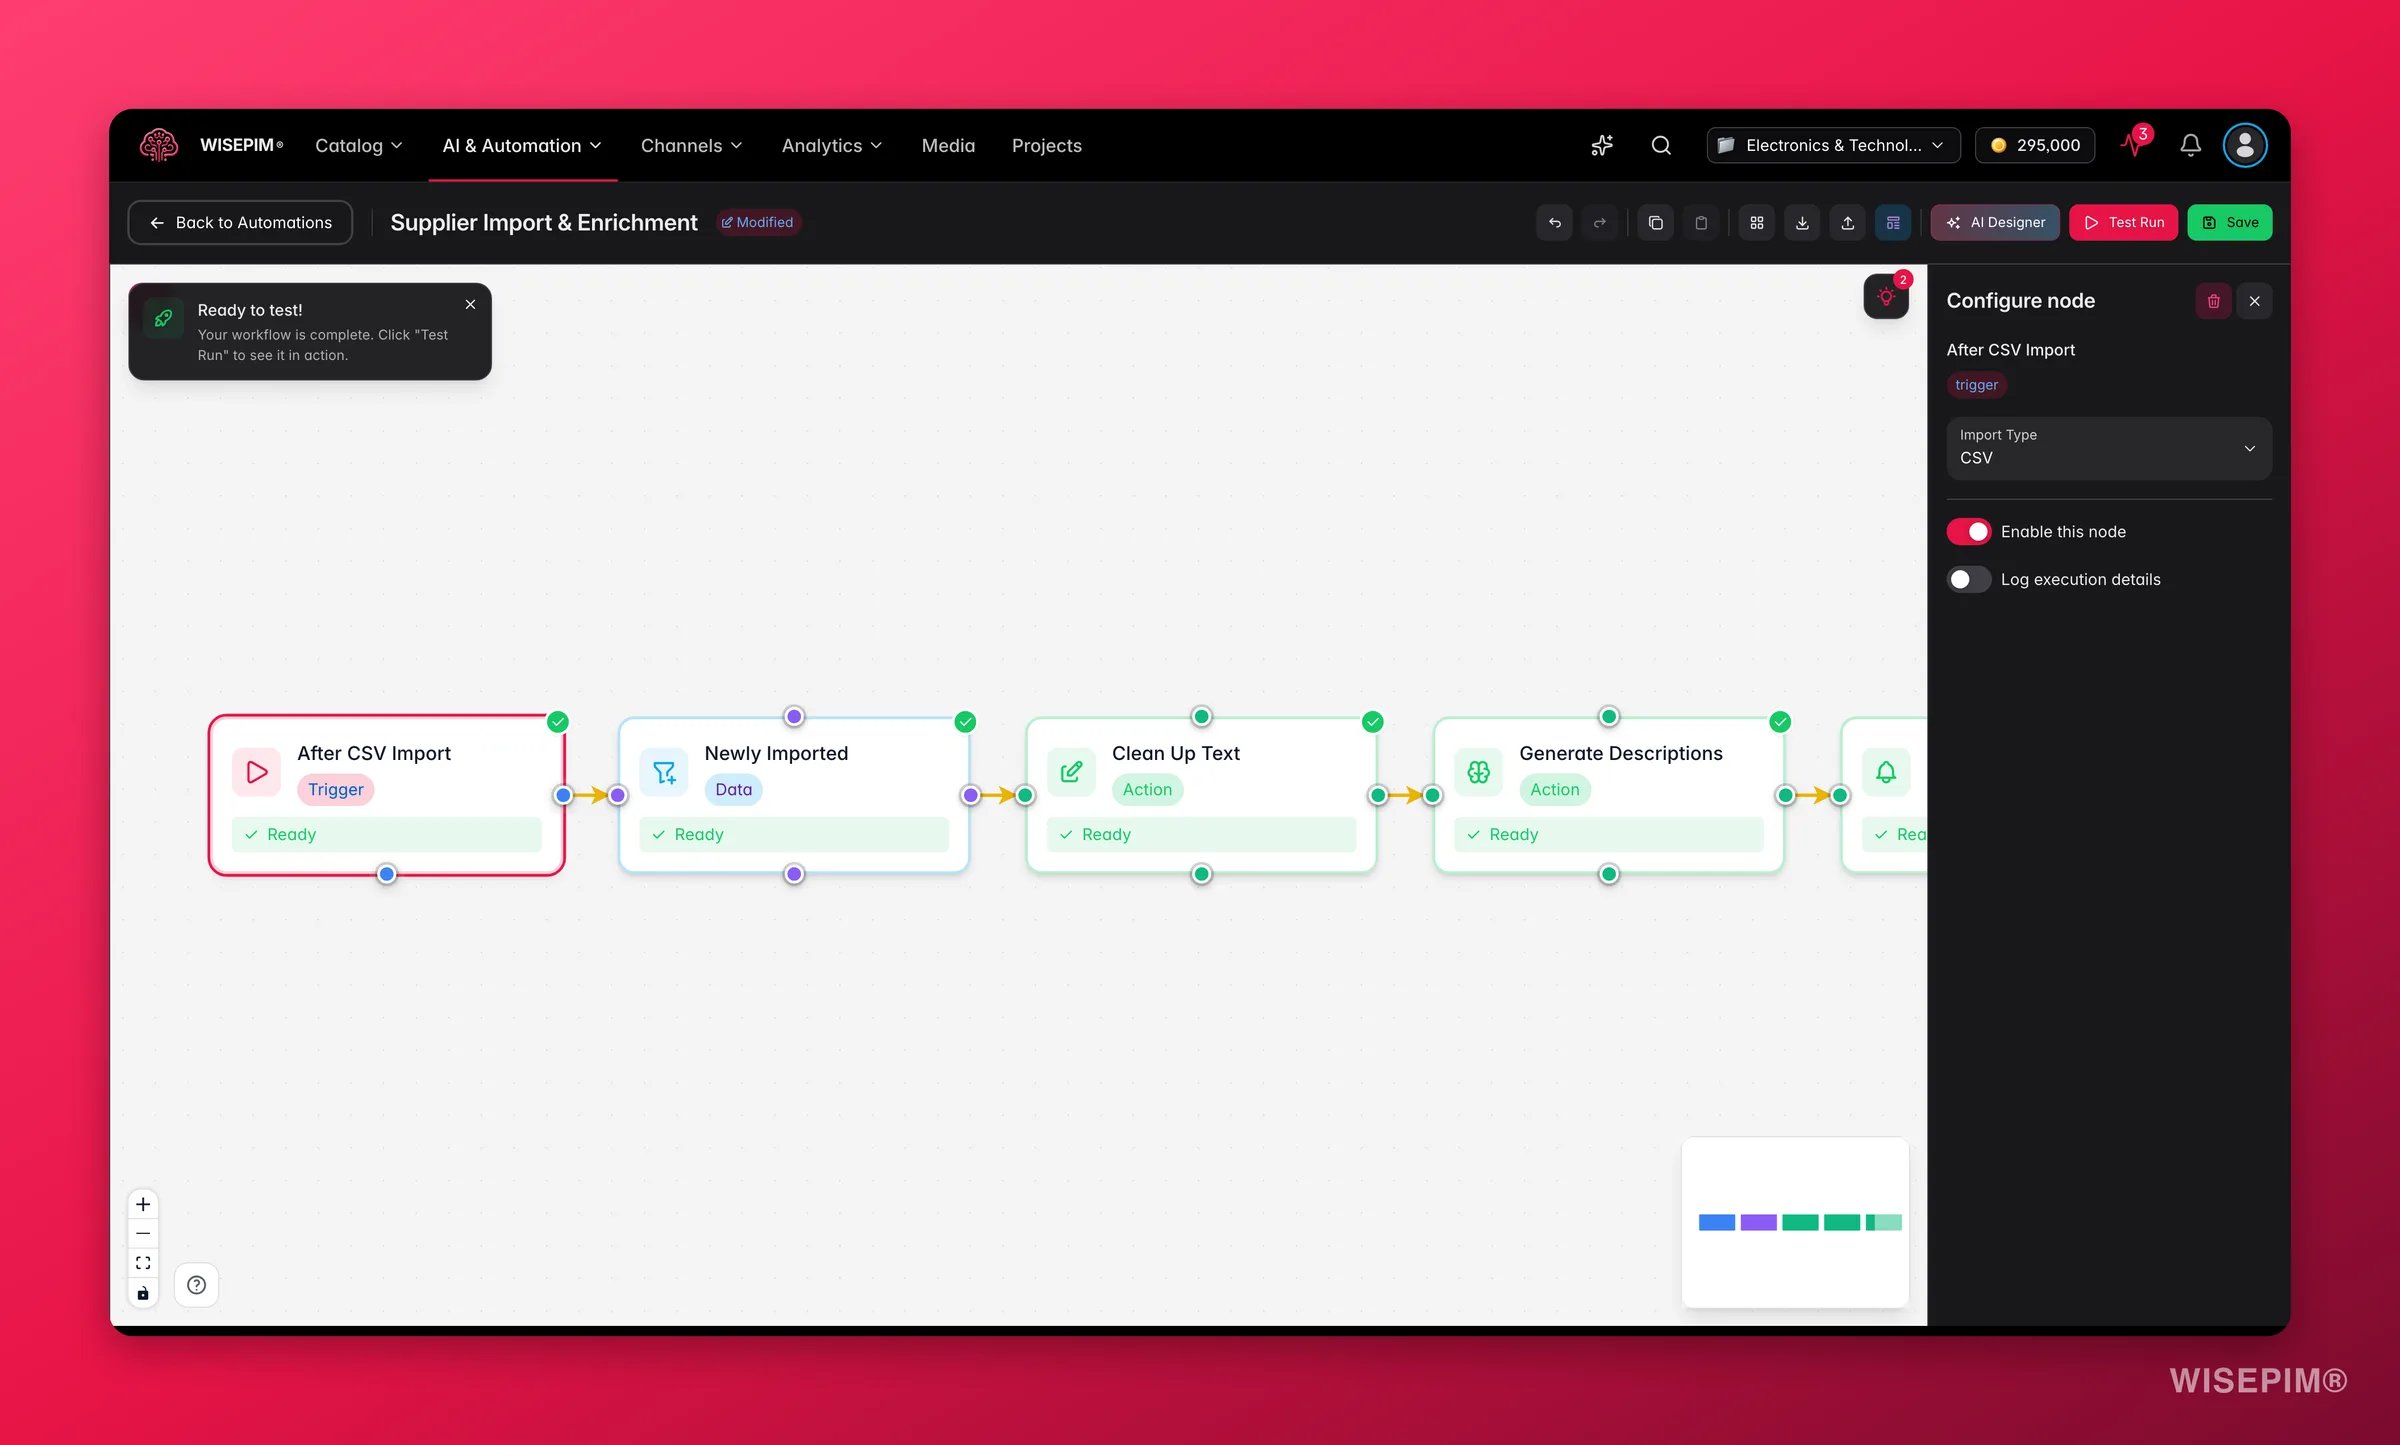Click the play icon on After CSV Import

256,772
